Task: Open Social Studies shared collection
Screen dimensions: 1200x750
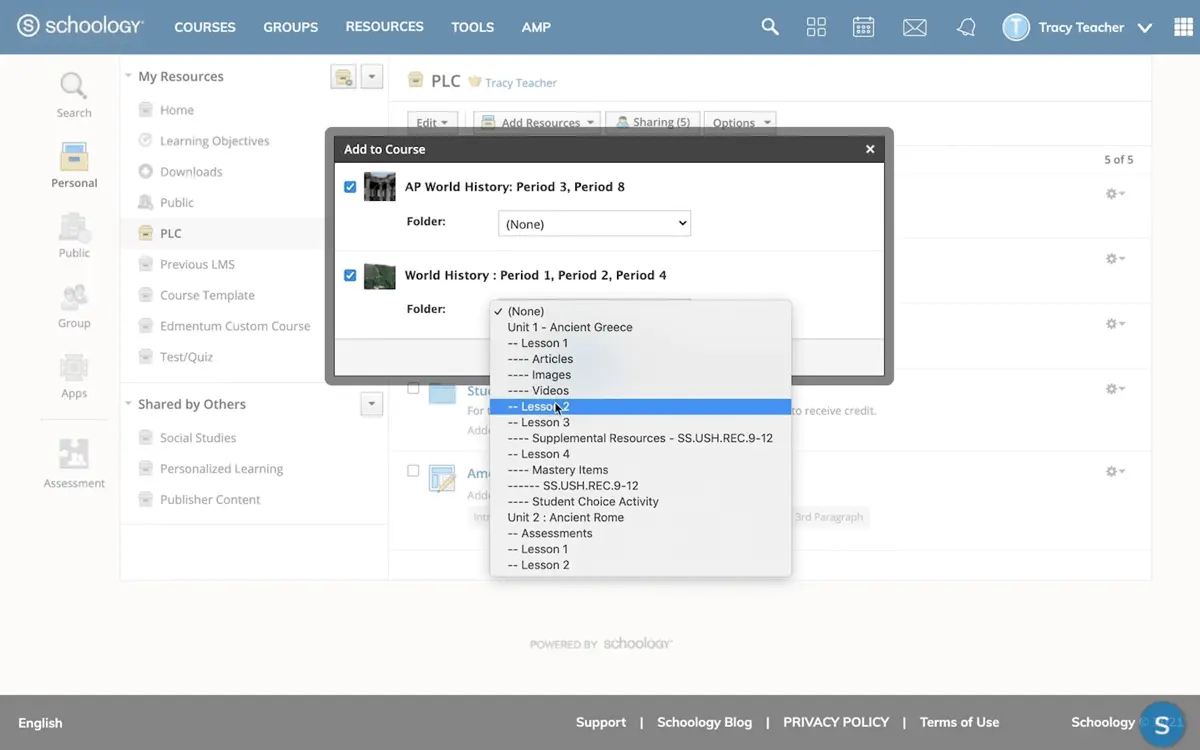Action: (x=198, y=438)
